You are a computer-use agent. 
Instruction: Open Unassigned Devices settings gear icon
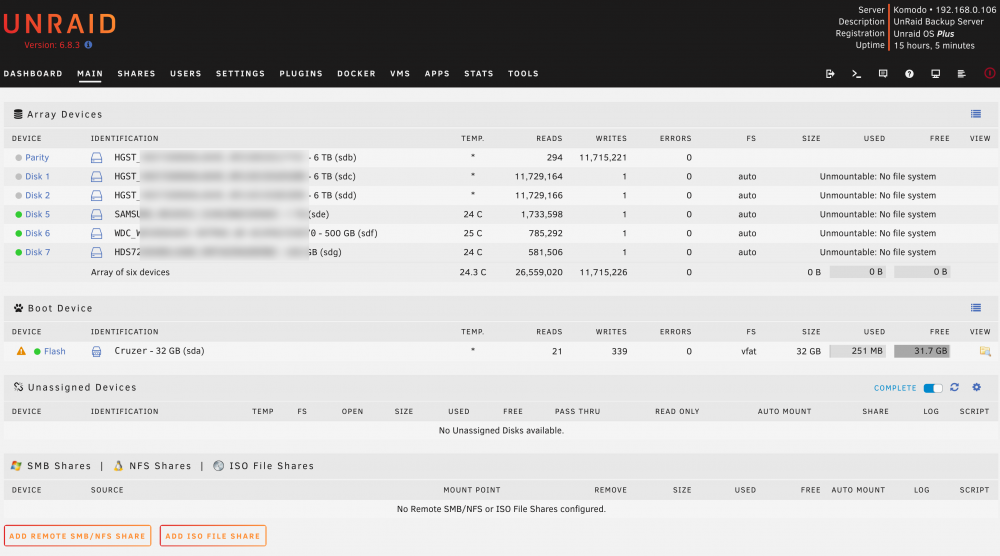[x=976, y=388]
